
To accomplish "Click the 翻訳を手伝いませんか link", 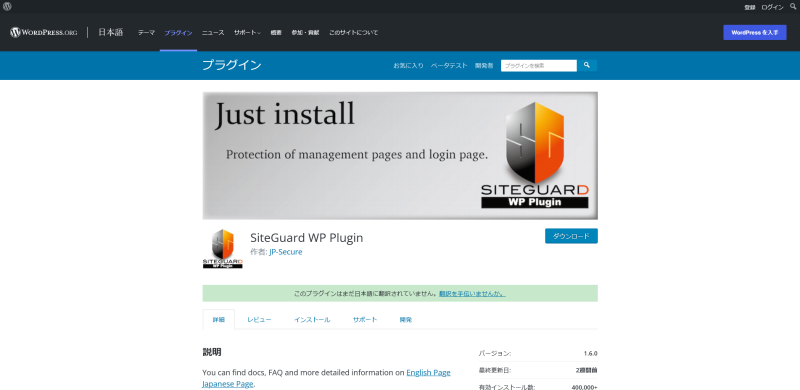I will pyautogui.click(x=472, y=294).
